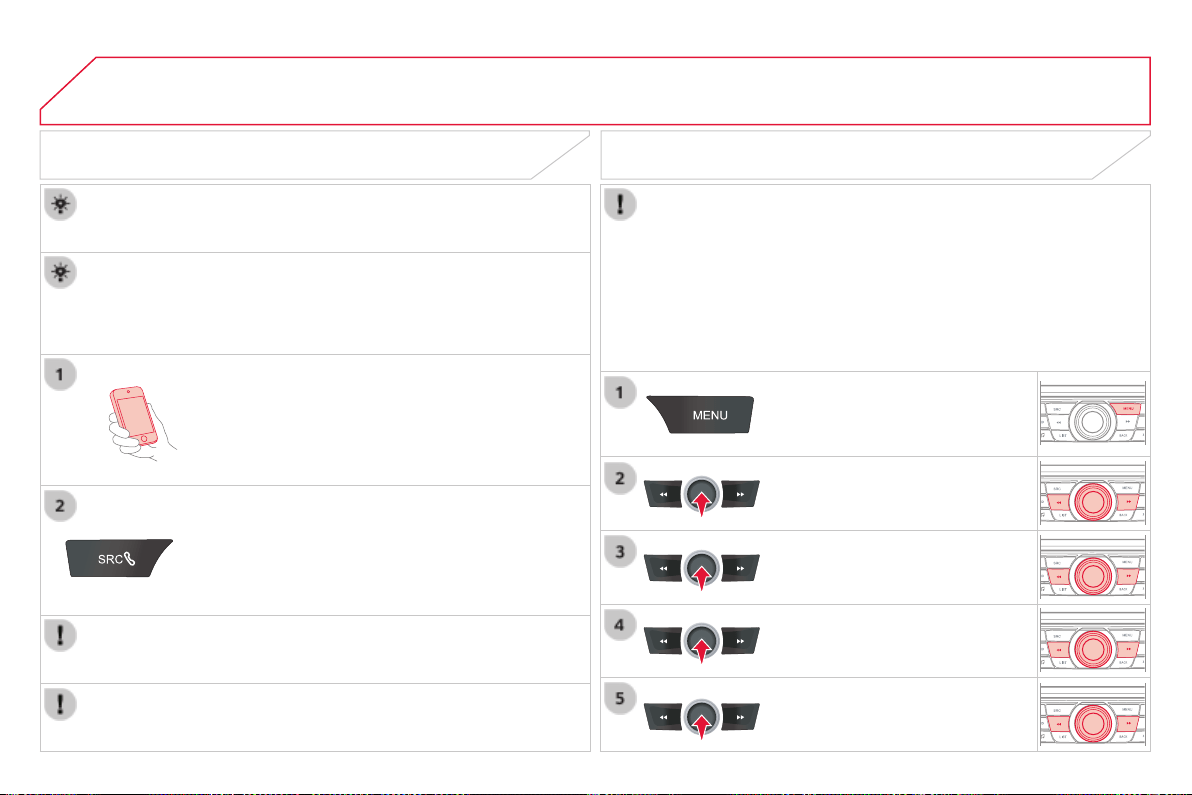Click the topmost lightbulb tip icon
Viewport: 1192px width, 795px height.
60,204
